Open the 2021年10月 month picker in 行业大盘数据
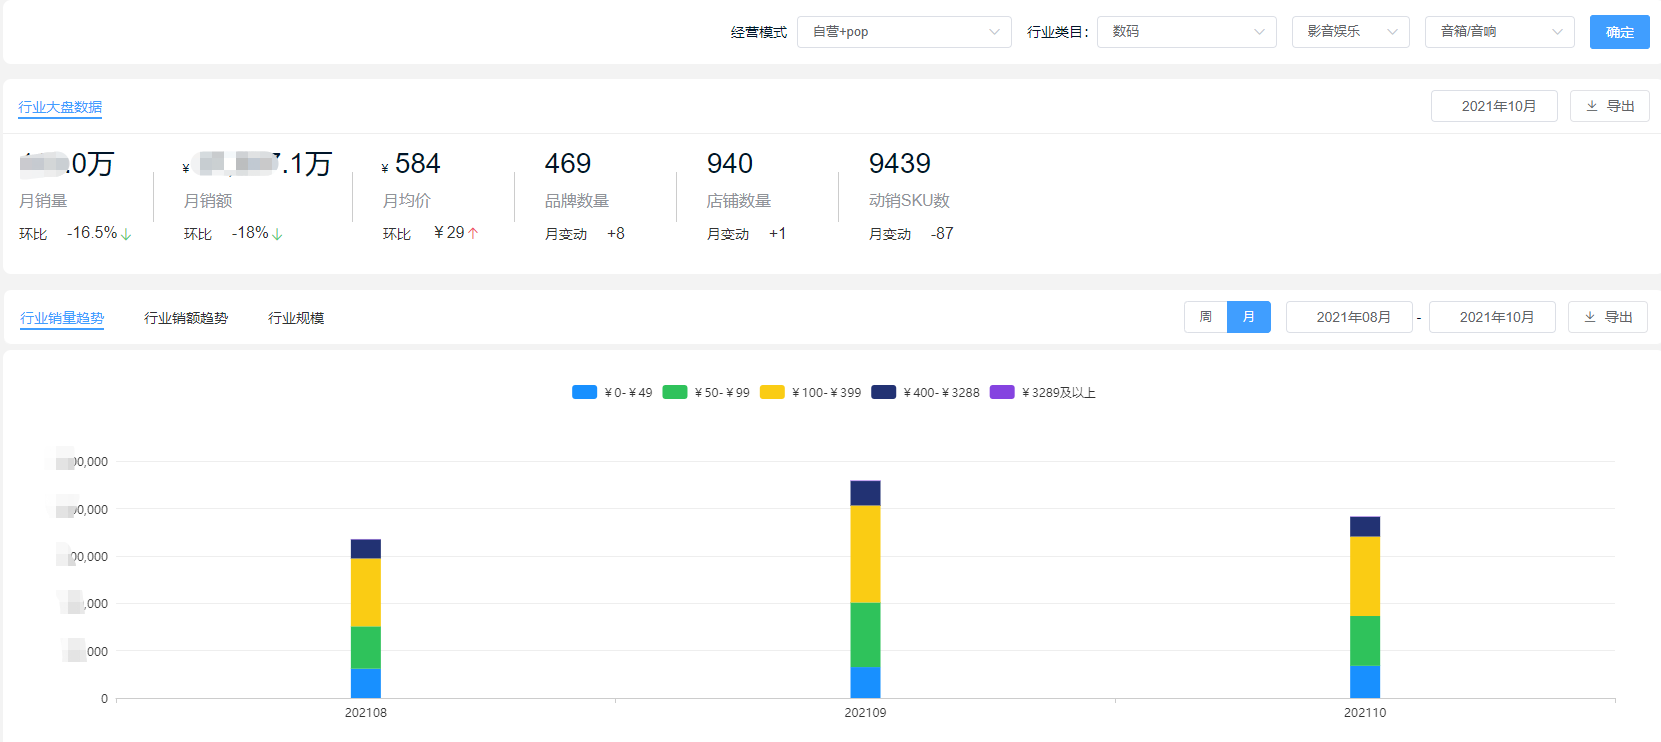 click(x=1494, y=106)
